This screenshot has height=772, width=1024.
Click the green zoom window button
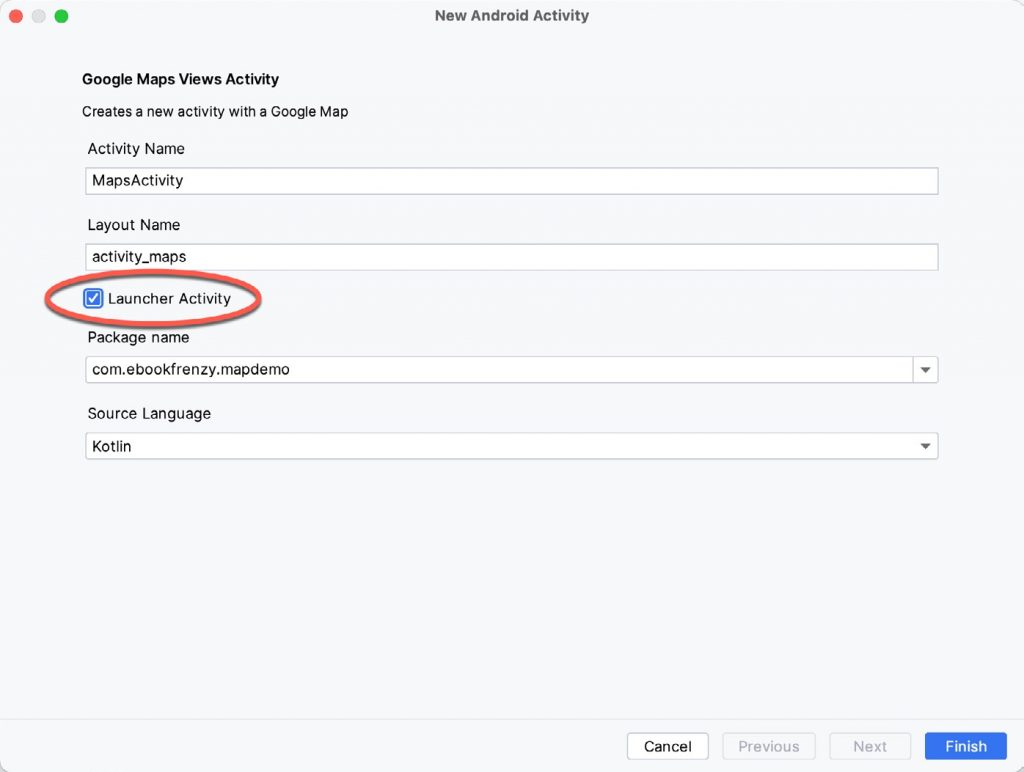click(x=61, y=16)
